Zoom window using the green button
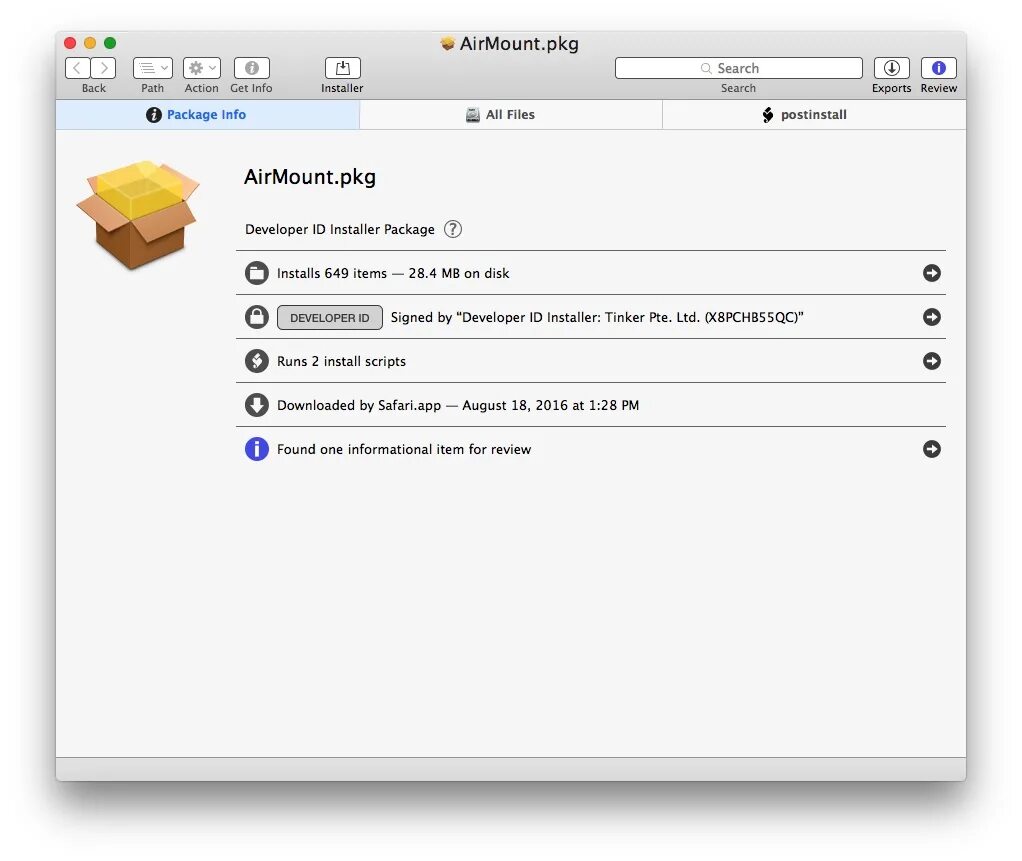 [x=110, y=43]
